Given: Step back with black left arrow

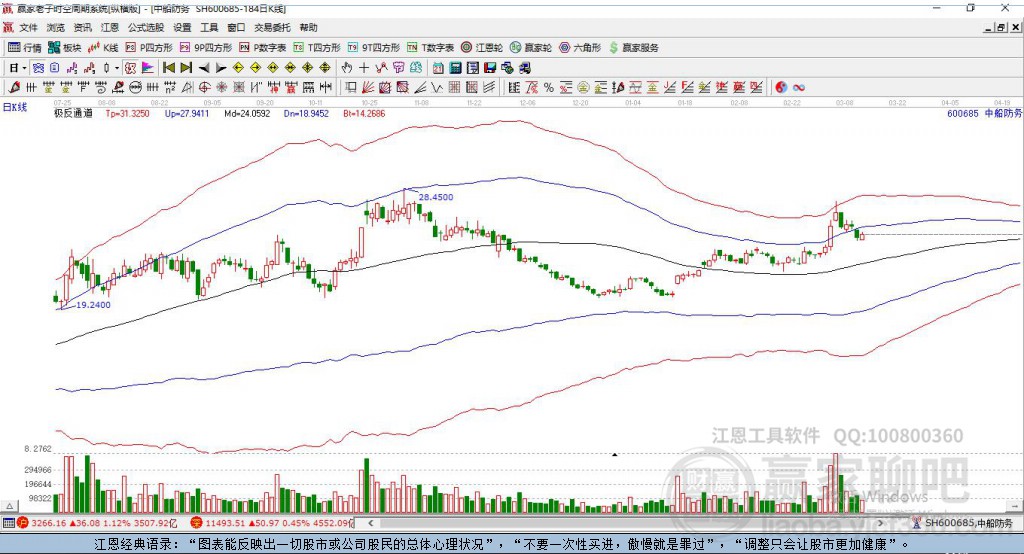Looking at the screenshot, I should [x=204, y=68].
